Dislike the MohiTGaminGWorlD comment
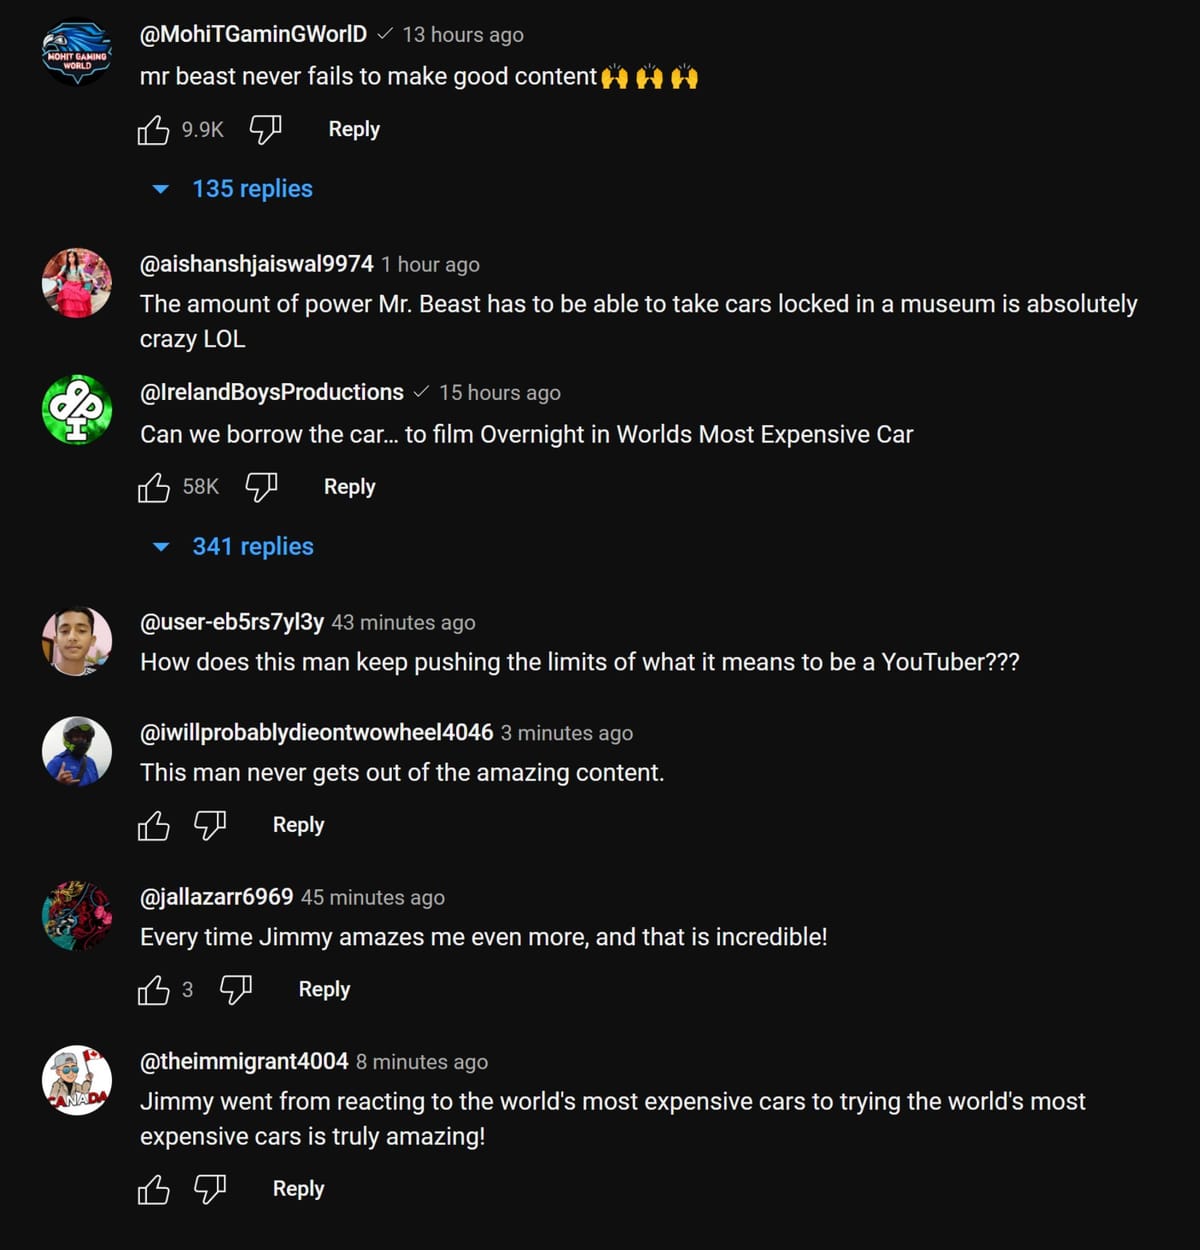 point(265,130)
